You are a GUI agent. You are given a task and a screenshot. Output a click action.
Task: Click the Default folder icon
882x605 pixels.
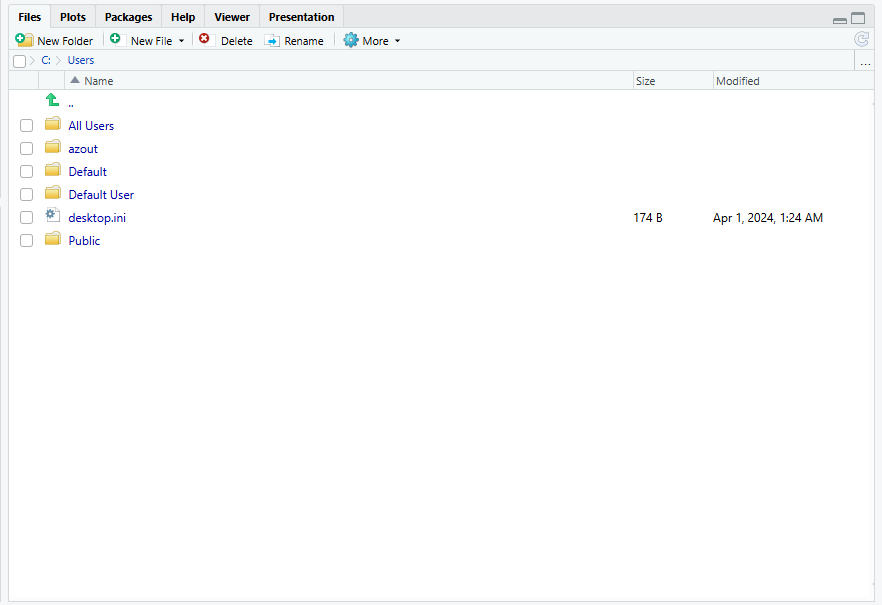point(53,170)
